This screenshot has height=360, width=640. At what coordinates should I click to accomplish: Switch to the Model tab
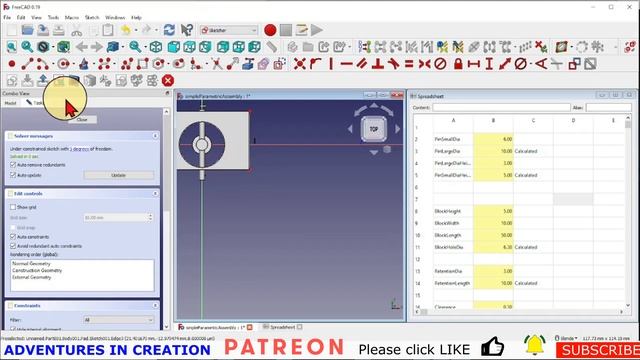pos(11,103)
